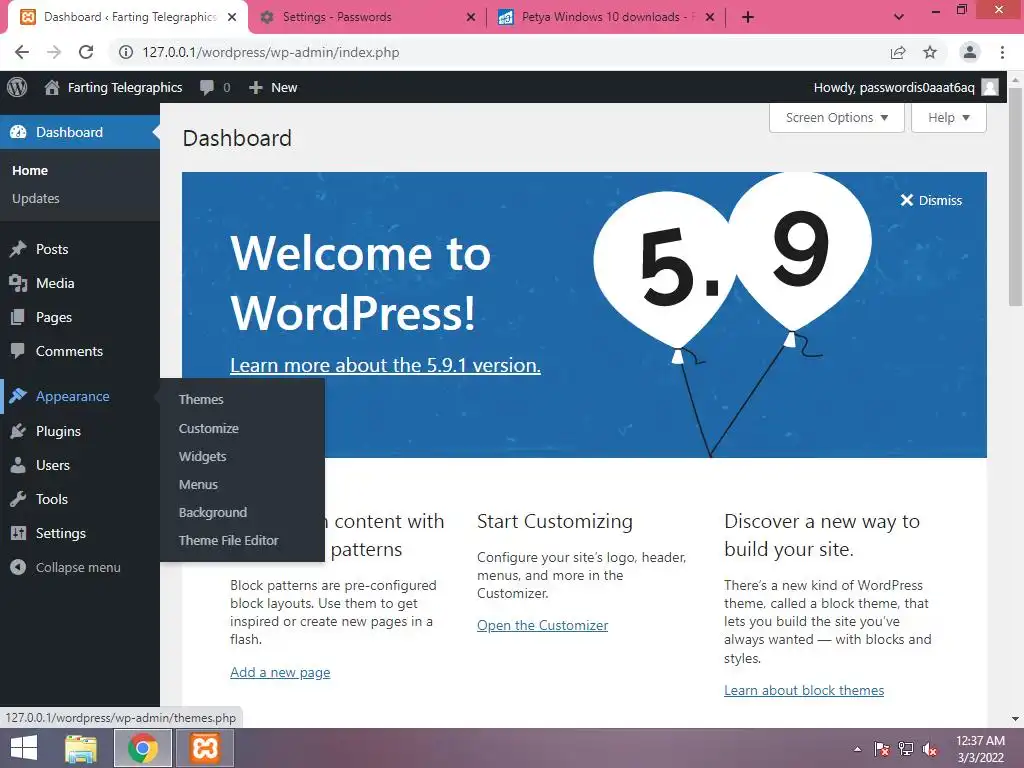
Task: Select Themes in Appearance submenu
Action: pos(201,399)
